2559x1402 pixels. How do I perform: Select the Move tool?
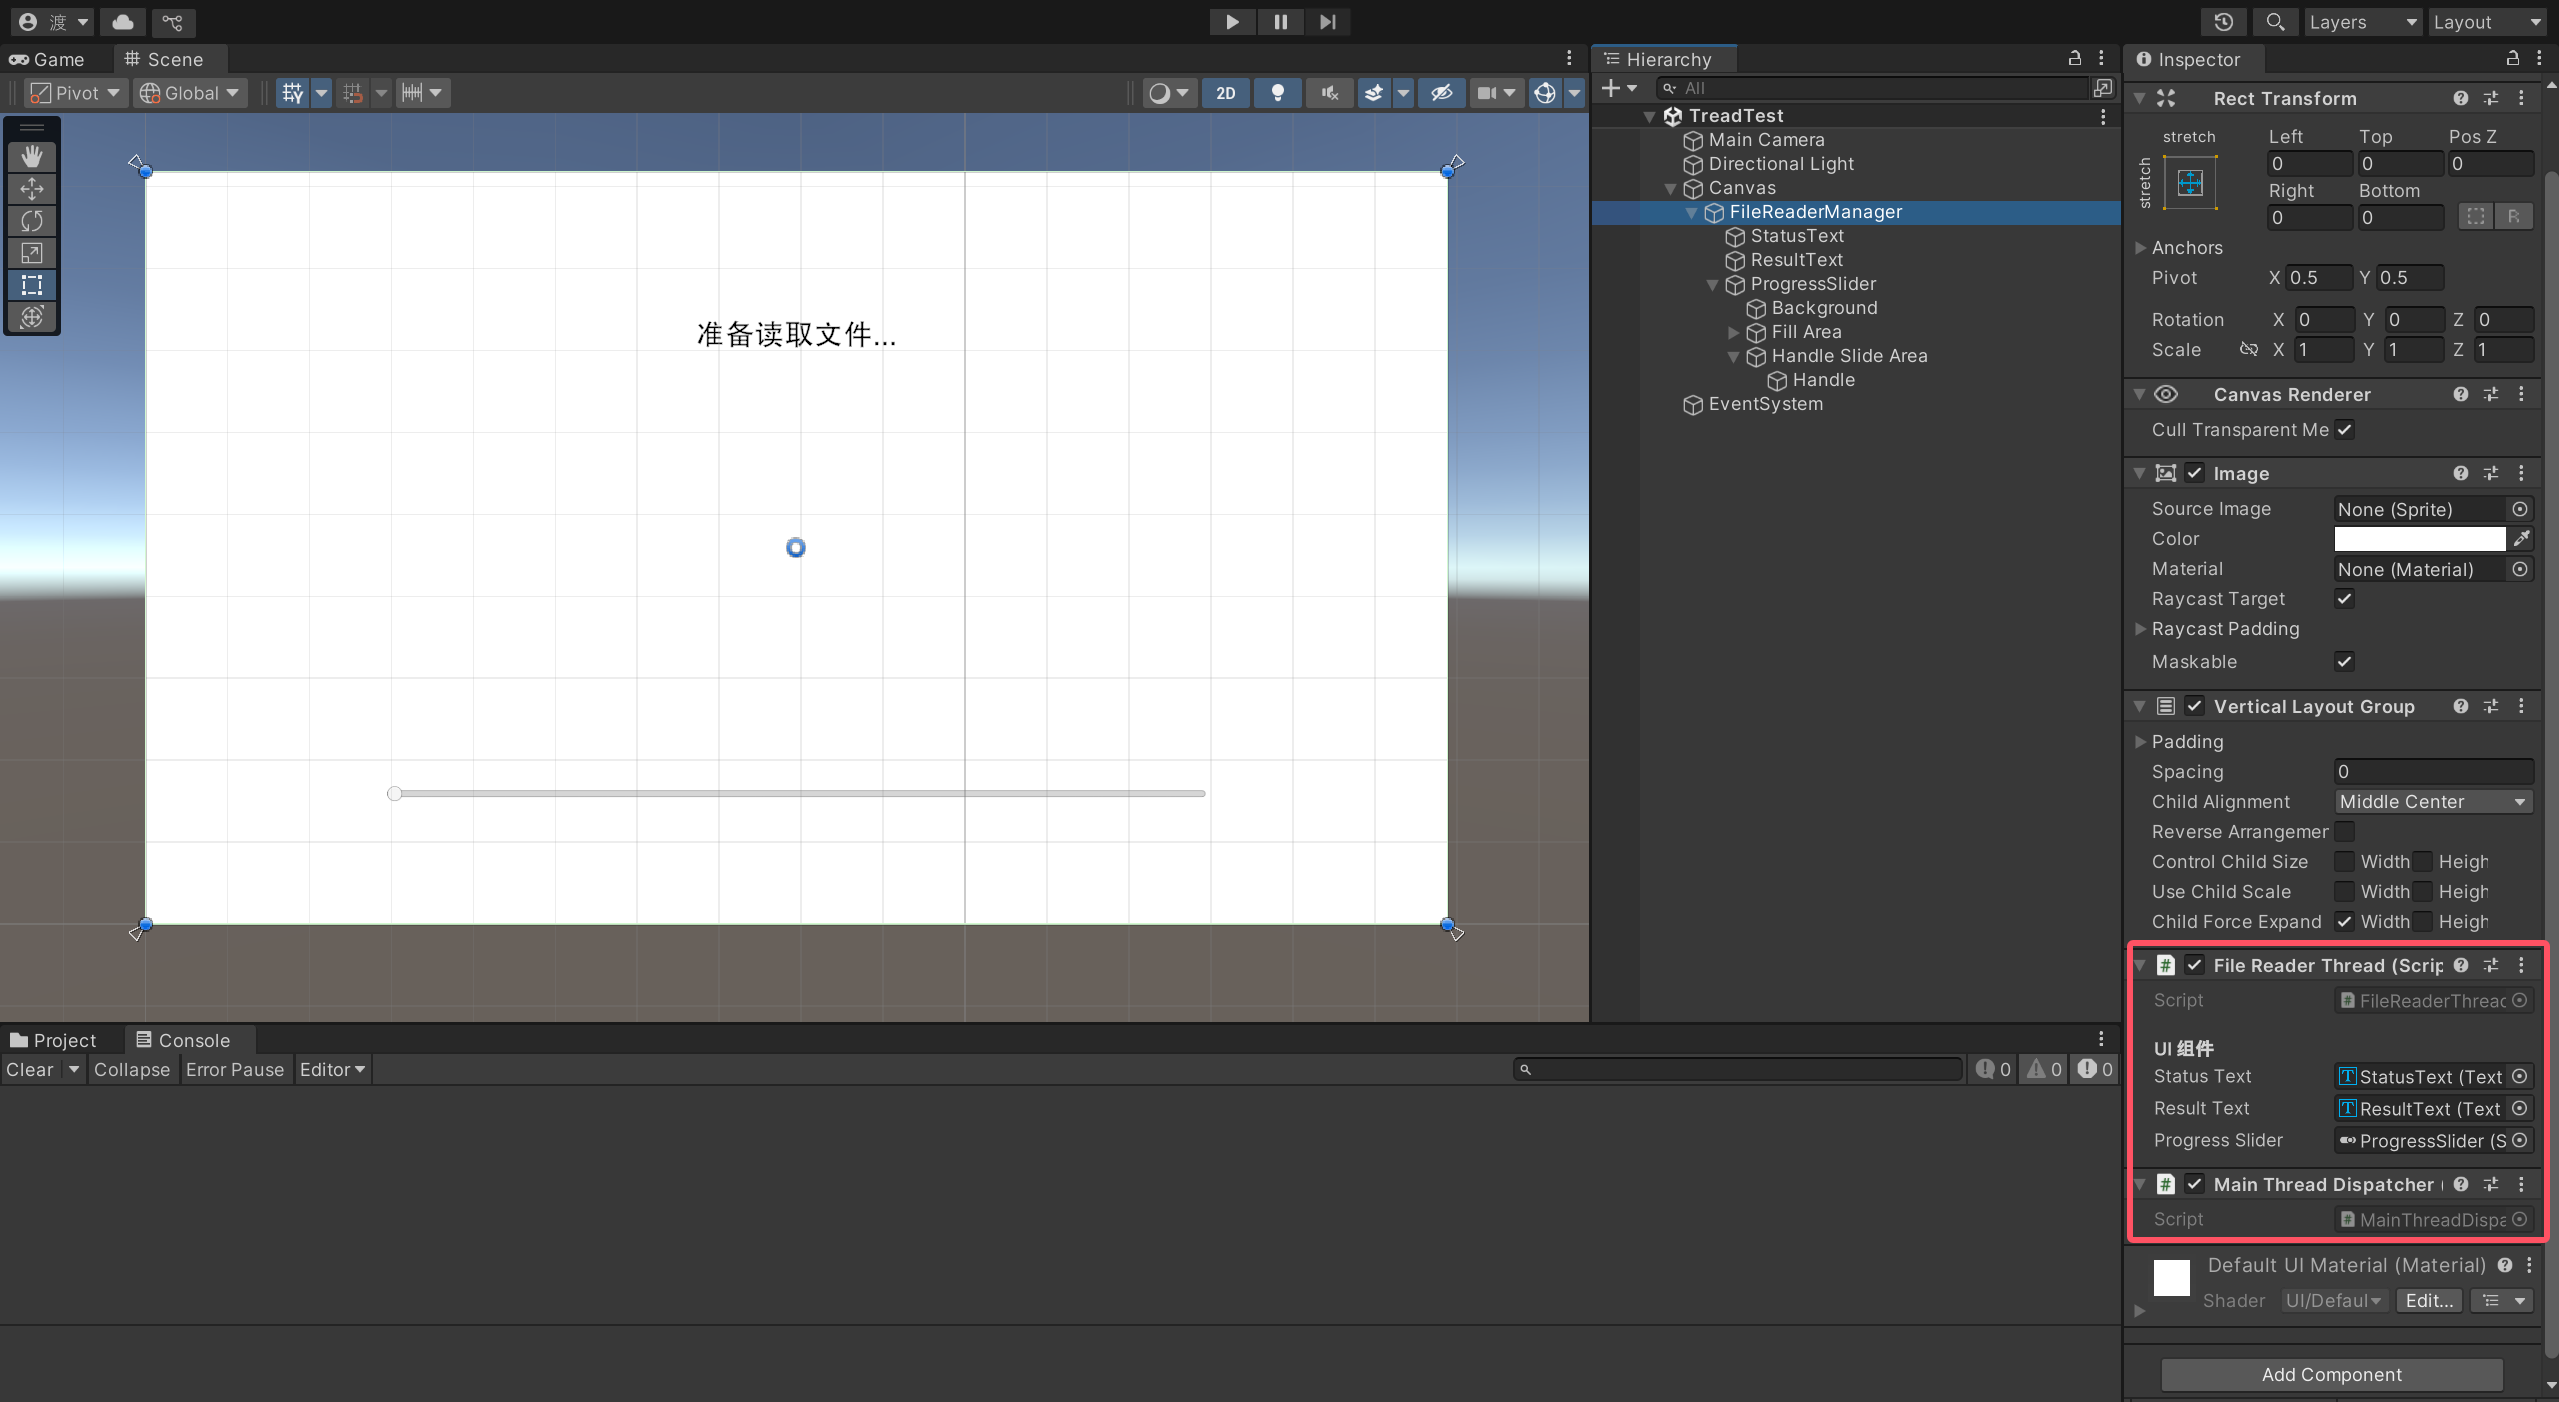(32, 188)
